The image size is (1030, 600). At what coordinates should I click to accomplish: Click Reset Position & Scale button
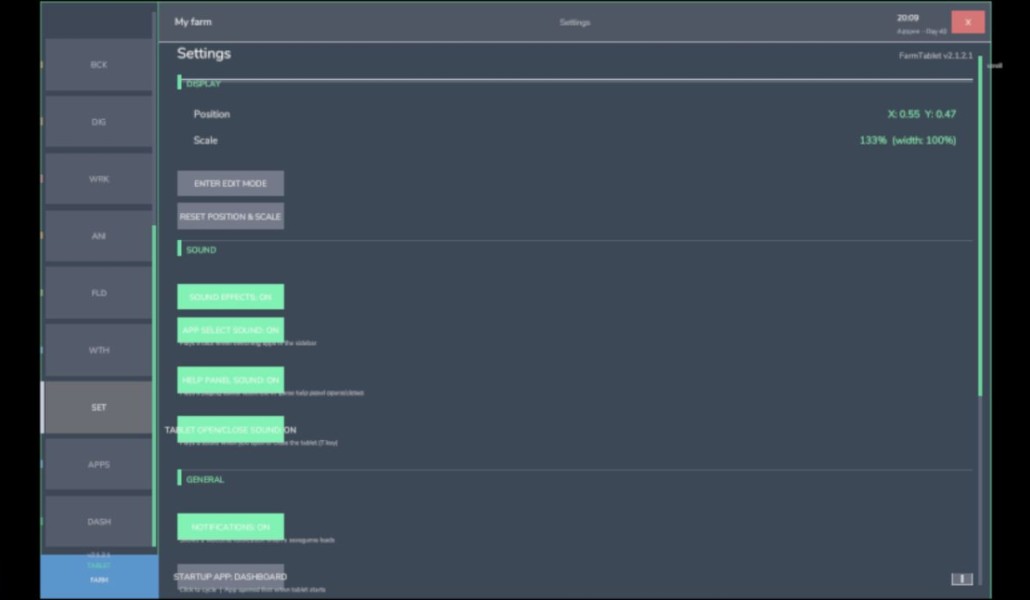[x=231, y=216]
